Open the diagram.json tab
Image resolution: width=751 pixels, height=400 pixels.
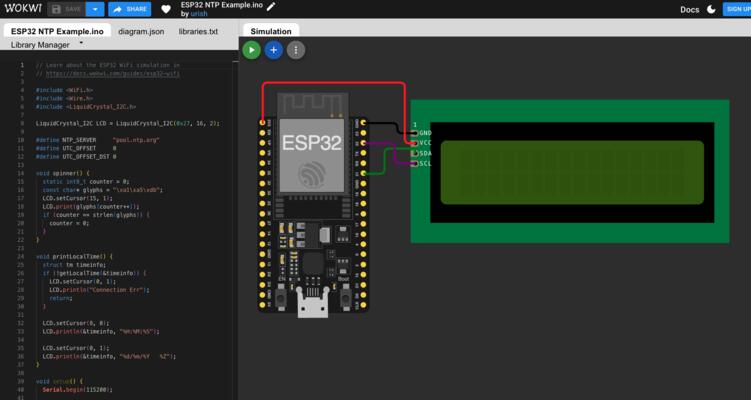pyautogui.click(x=141, y=31)
